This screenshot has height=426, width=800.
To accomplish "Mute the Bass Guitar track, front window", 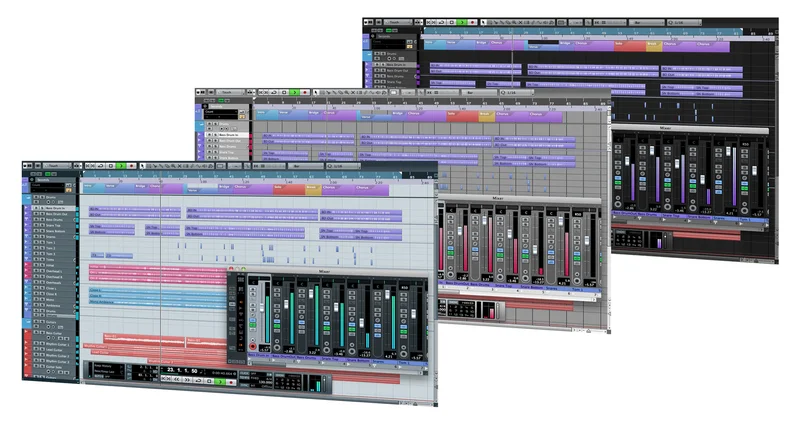I will pos(36,333).
